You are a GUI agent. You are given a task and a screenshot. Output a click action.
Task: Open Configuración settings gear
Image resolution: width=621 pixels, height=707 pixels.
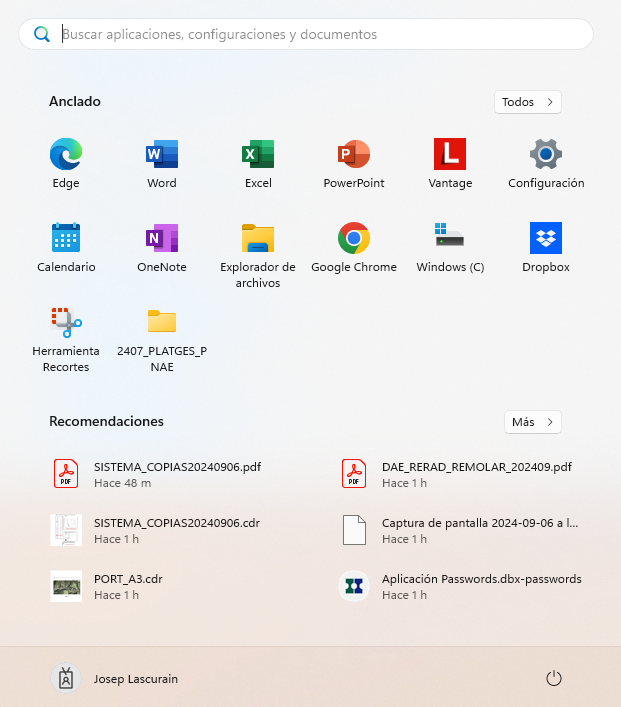pos(546,154)
